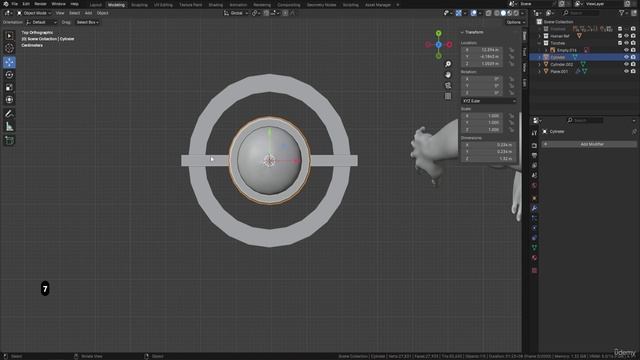The image size is (640, 360).
Task: Switch to the Shading workspace tab
Action: tap(216, 5)
